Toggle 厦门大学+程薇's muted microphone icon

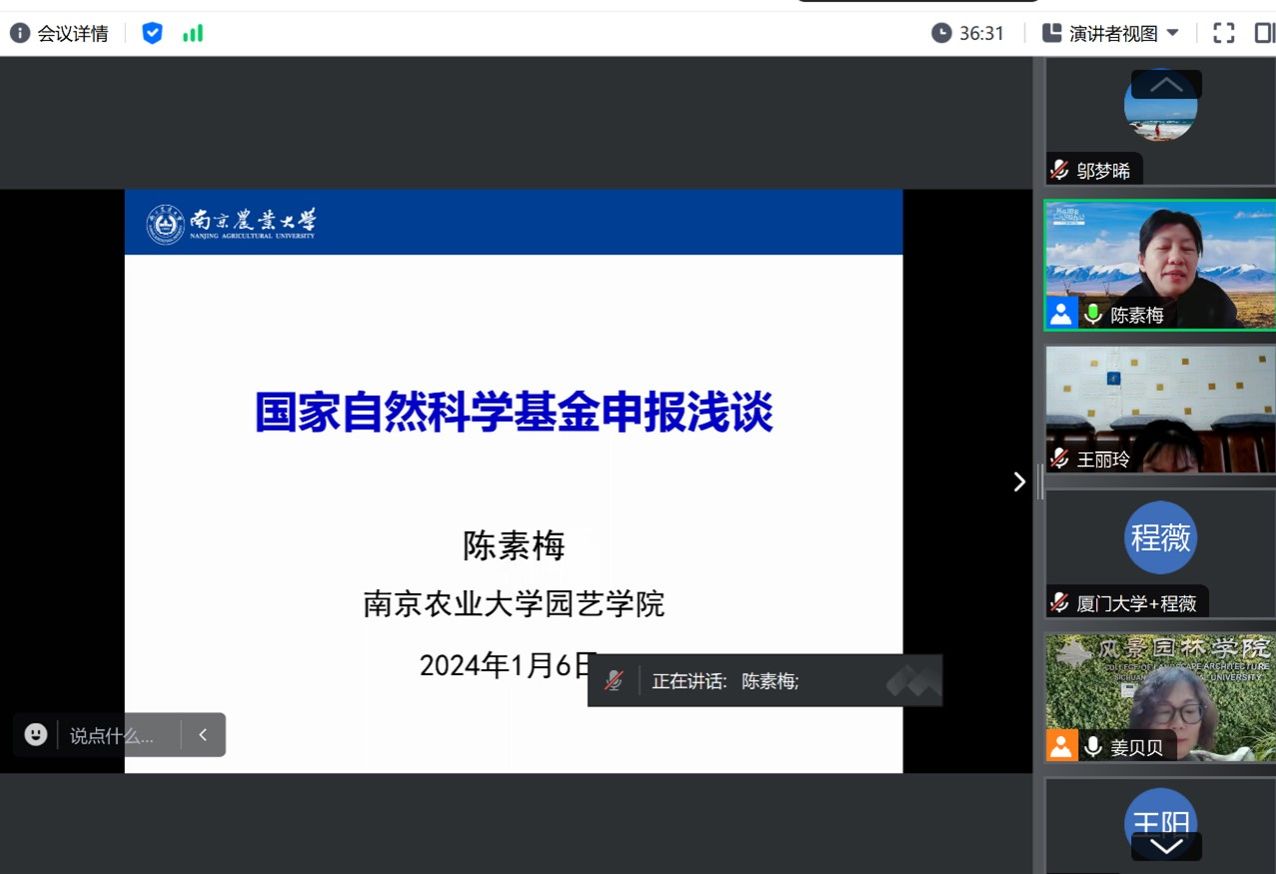point(1060,603)
